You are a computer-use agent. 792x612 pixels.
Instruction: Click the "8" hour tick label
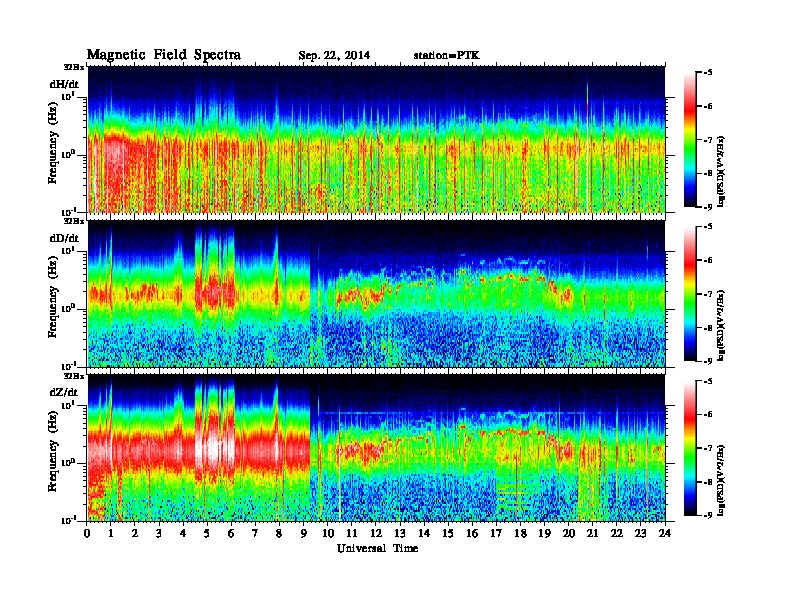coord(279,533)
